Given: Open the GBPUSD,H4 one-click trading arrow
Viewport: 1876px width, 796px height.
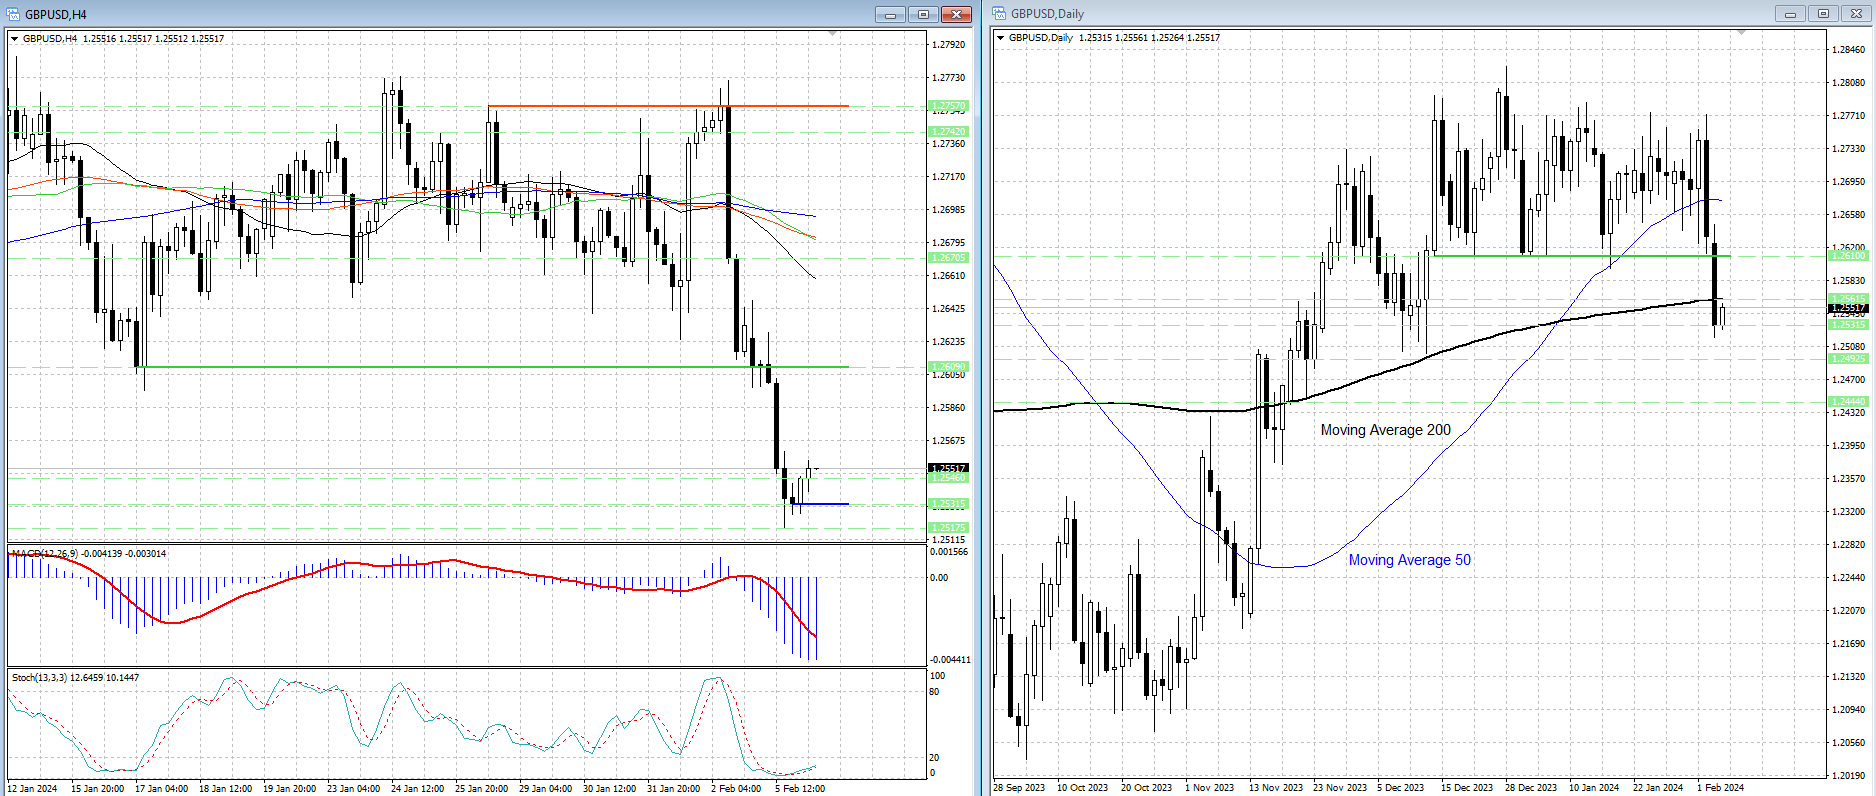Looking at the screenshot, I should coord(15,39).
